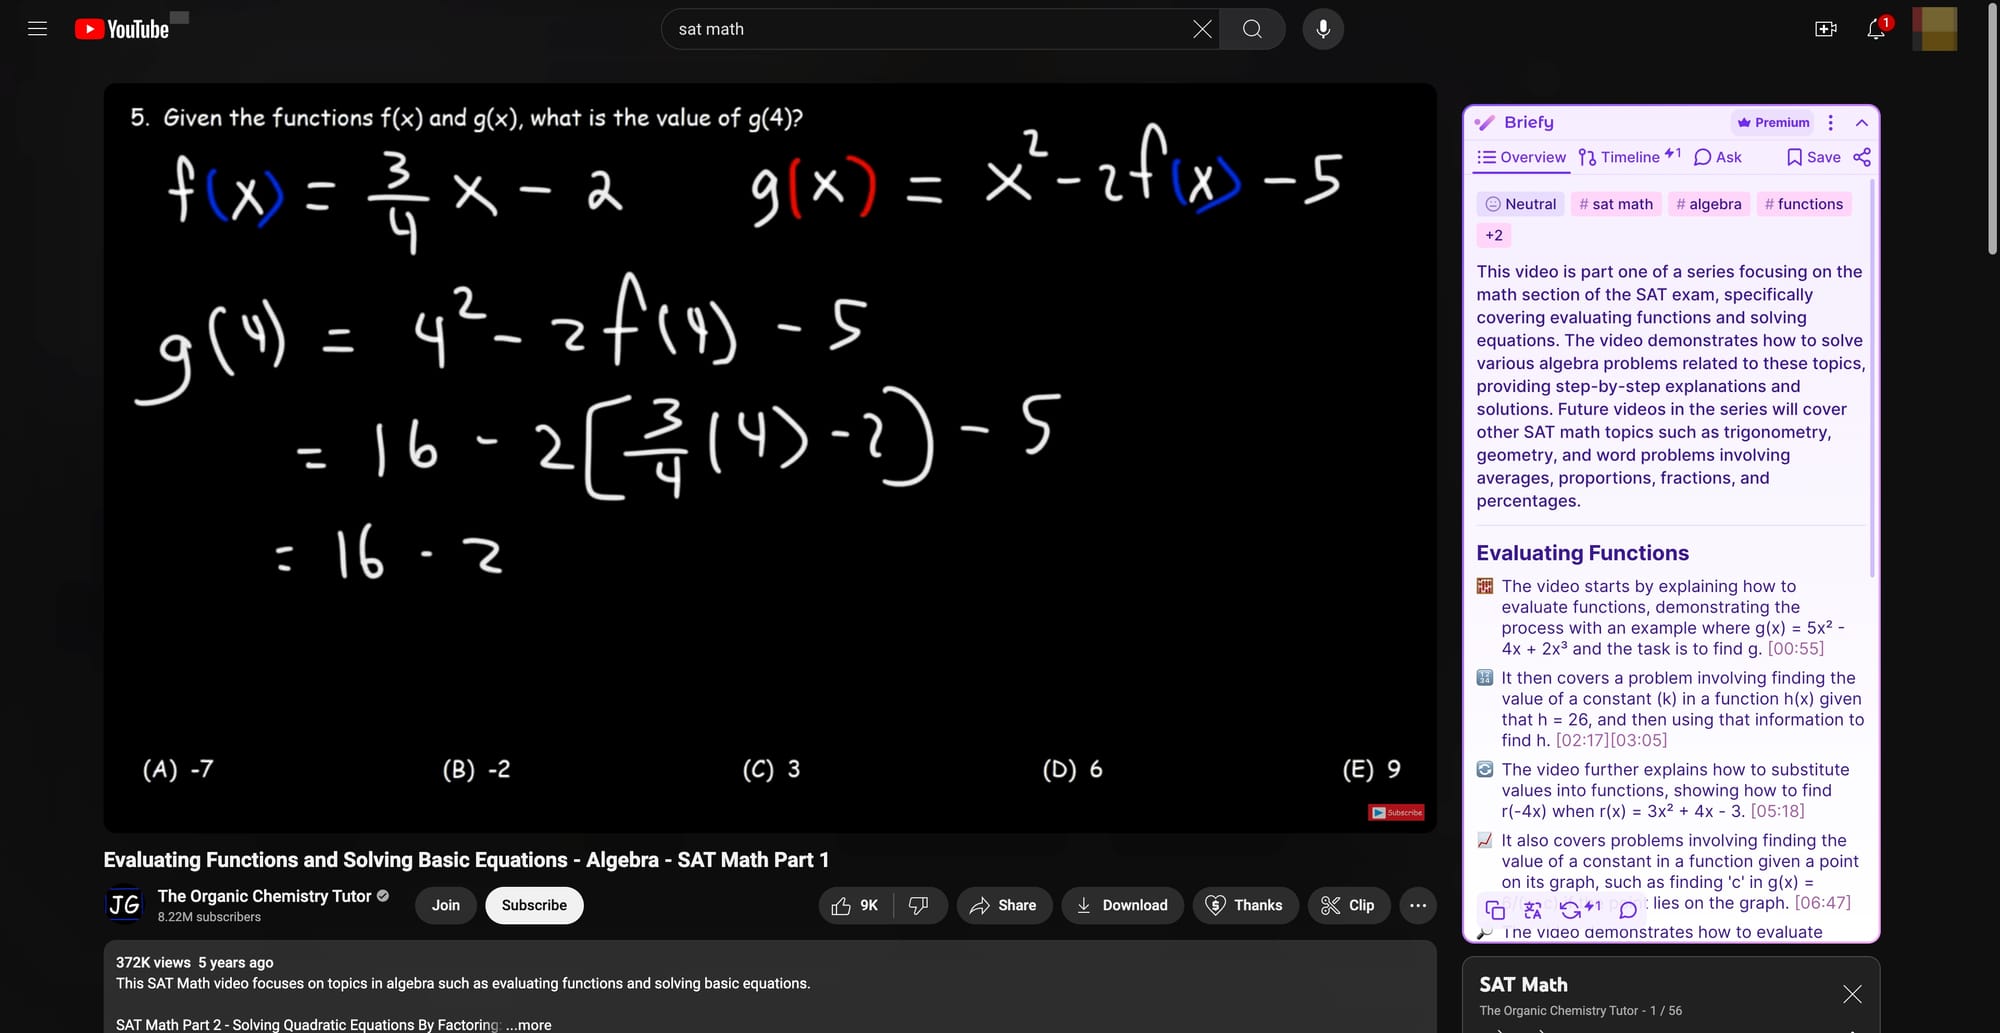Open the Create video icon
2000x1033 pixels.
click(x=1826, y=29)
